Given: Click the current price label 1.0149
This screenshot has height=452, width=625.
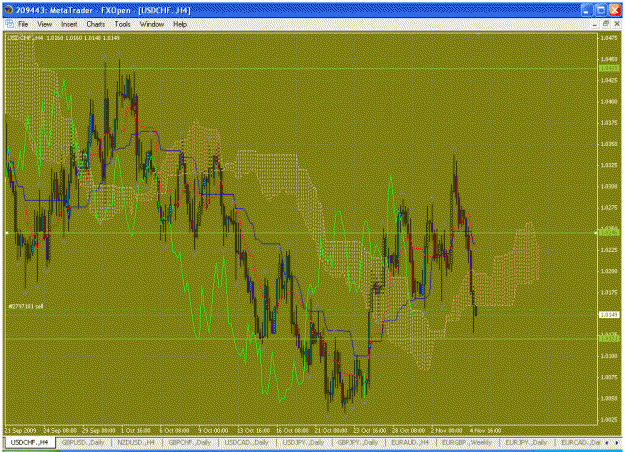Looking at the screenshot, I should (x=609, y=315).
